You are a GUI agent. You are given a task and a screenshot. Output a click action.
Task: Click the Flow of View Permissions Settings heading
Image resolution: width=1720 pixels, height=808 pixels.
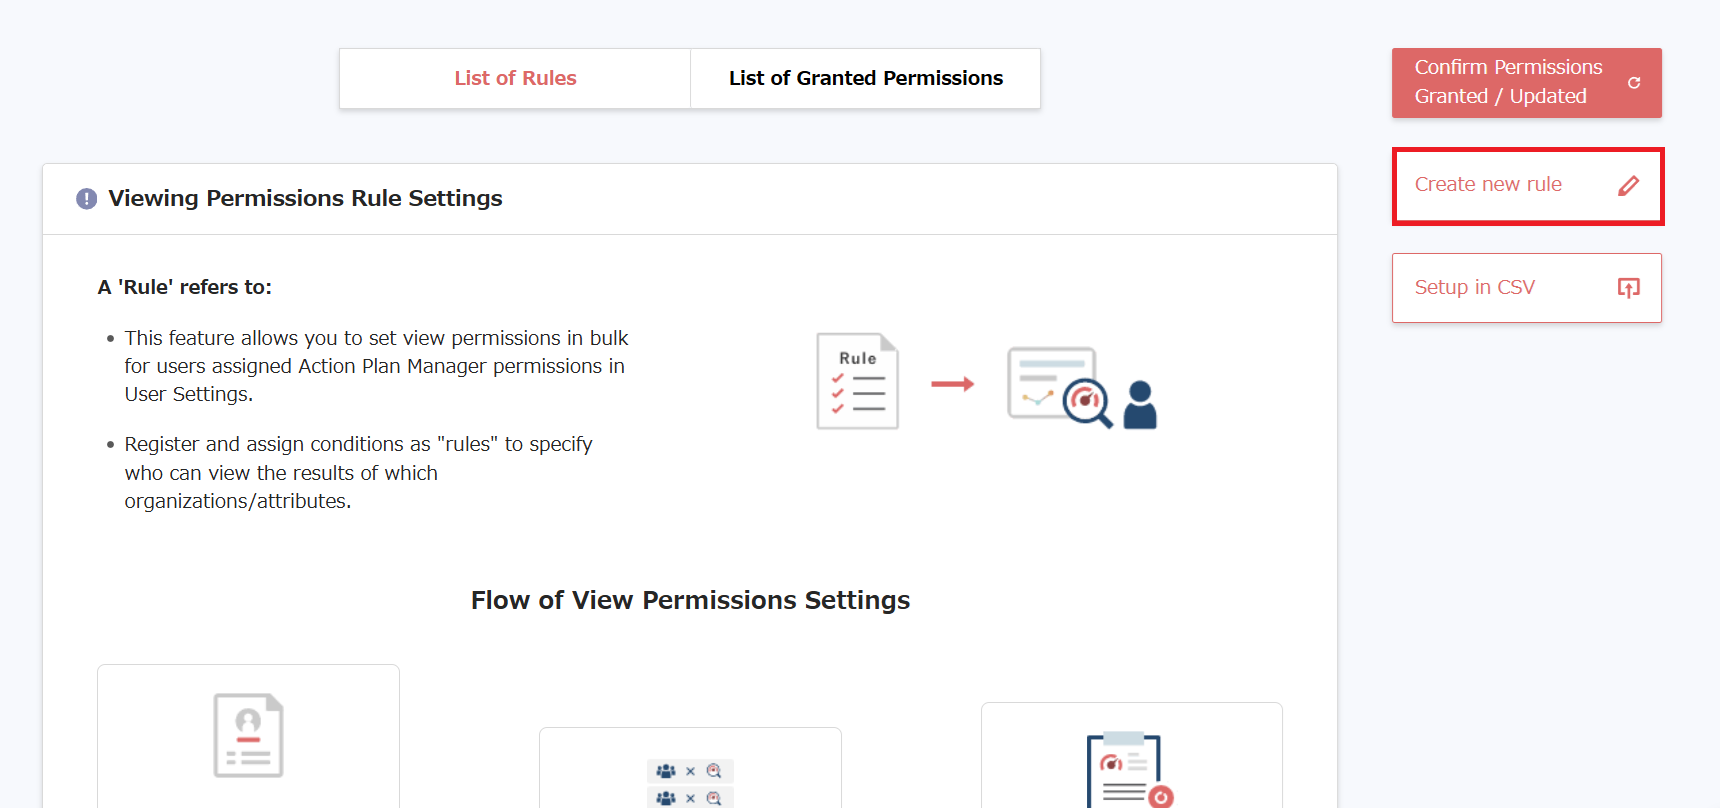(x=690, y=600)
